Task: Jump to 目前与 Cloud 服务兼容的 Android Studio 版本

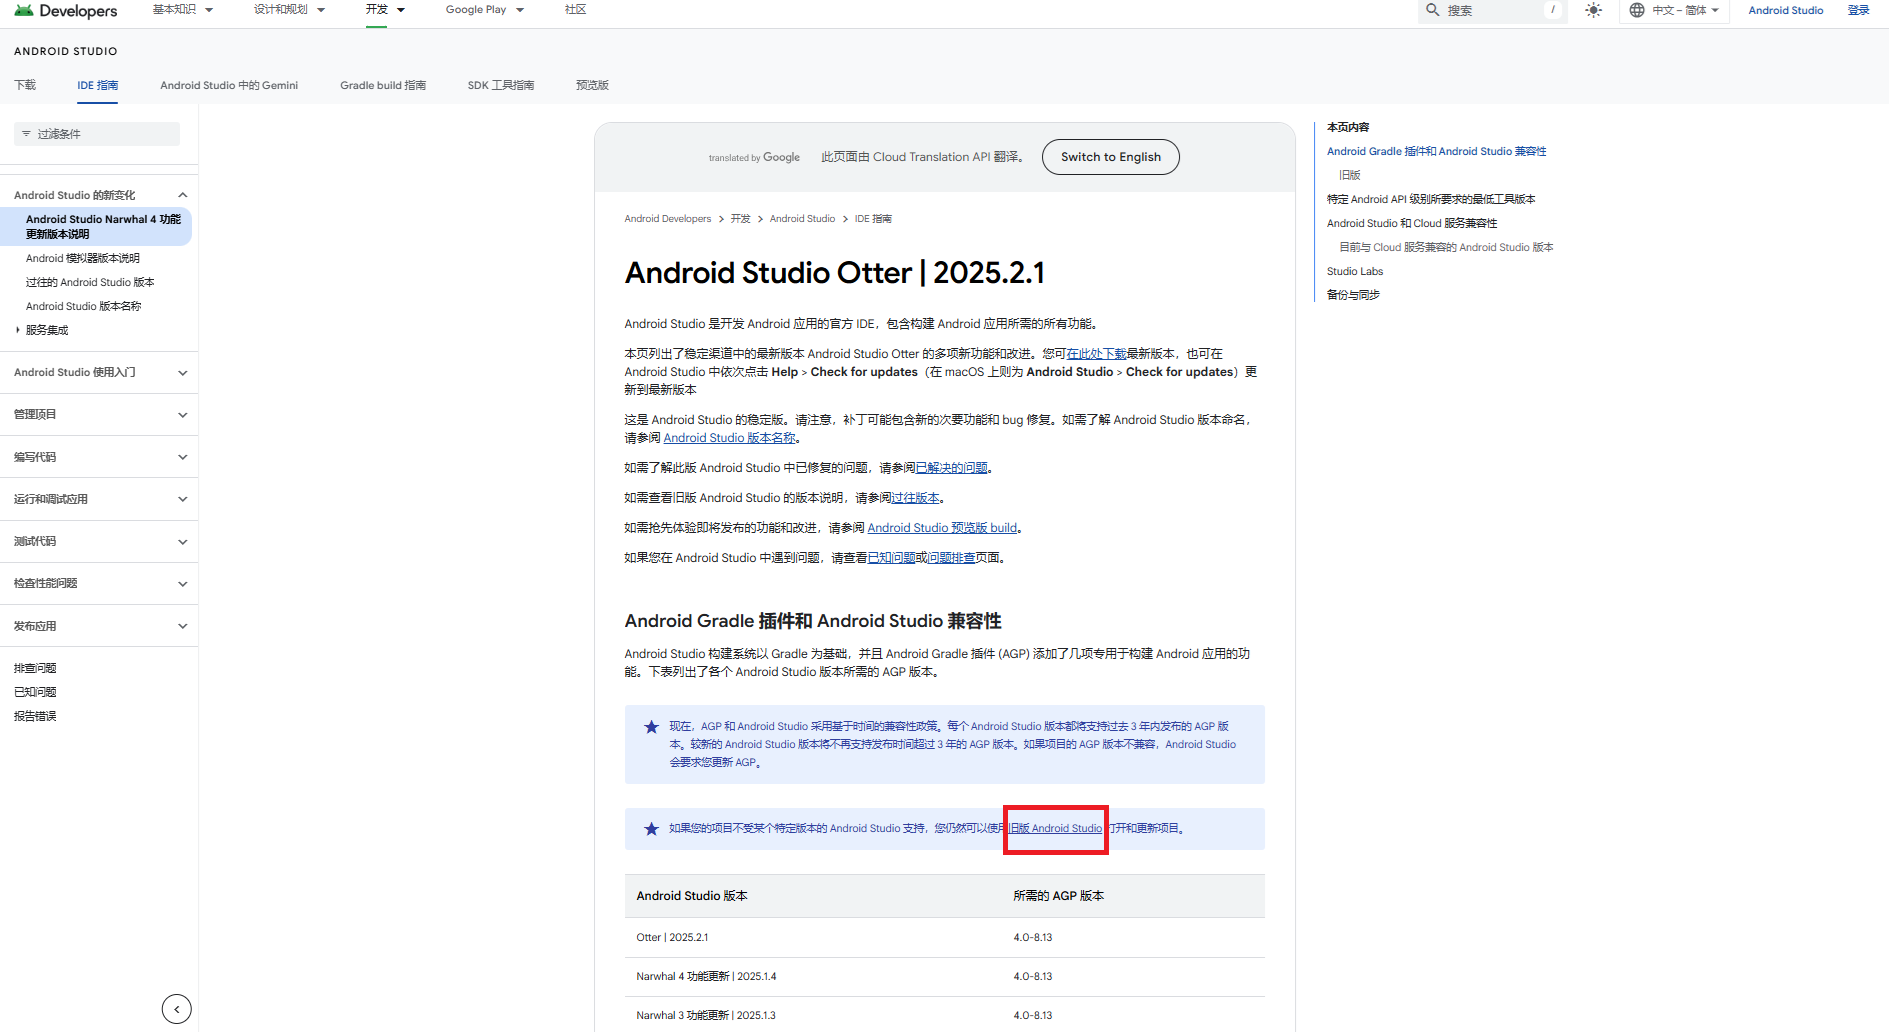Action: click(1446, 247)
